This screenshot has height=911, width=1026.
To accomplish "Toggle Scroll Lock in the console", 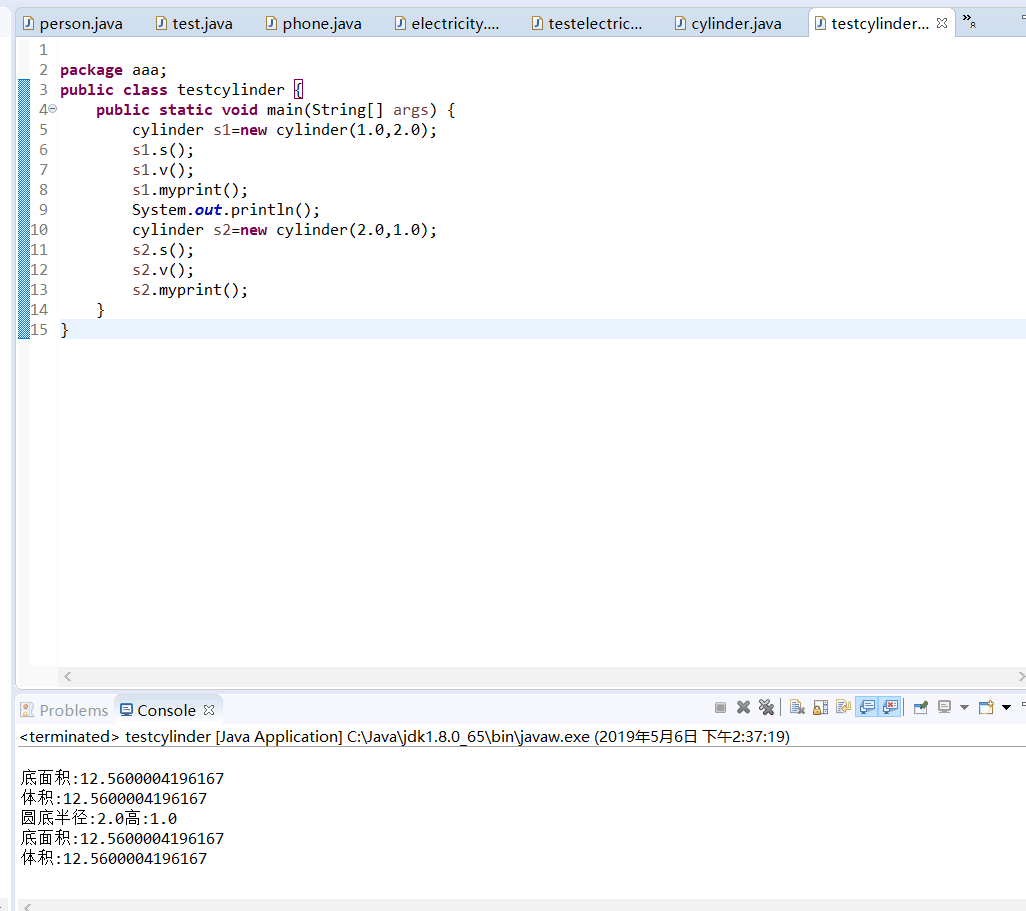I will point(820,708).
